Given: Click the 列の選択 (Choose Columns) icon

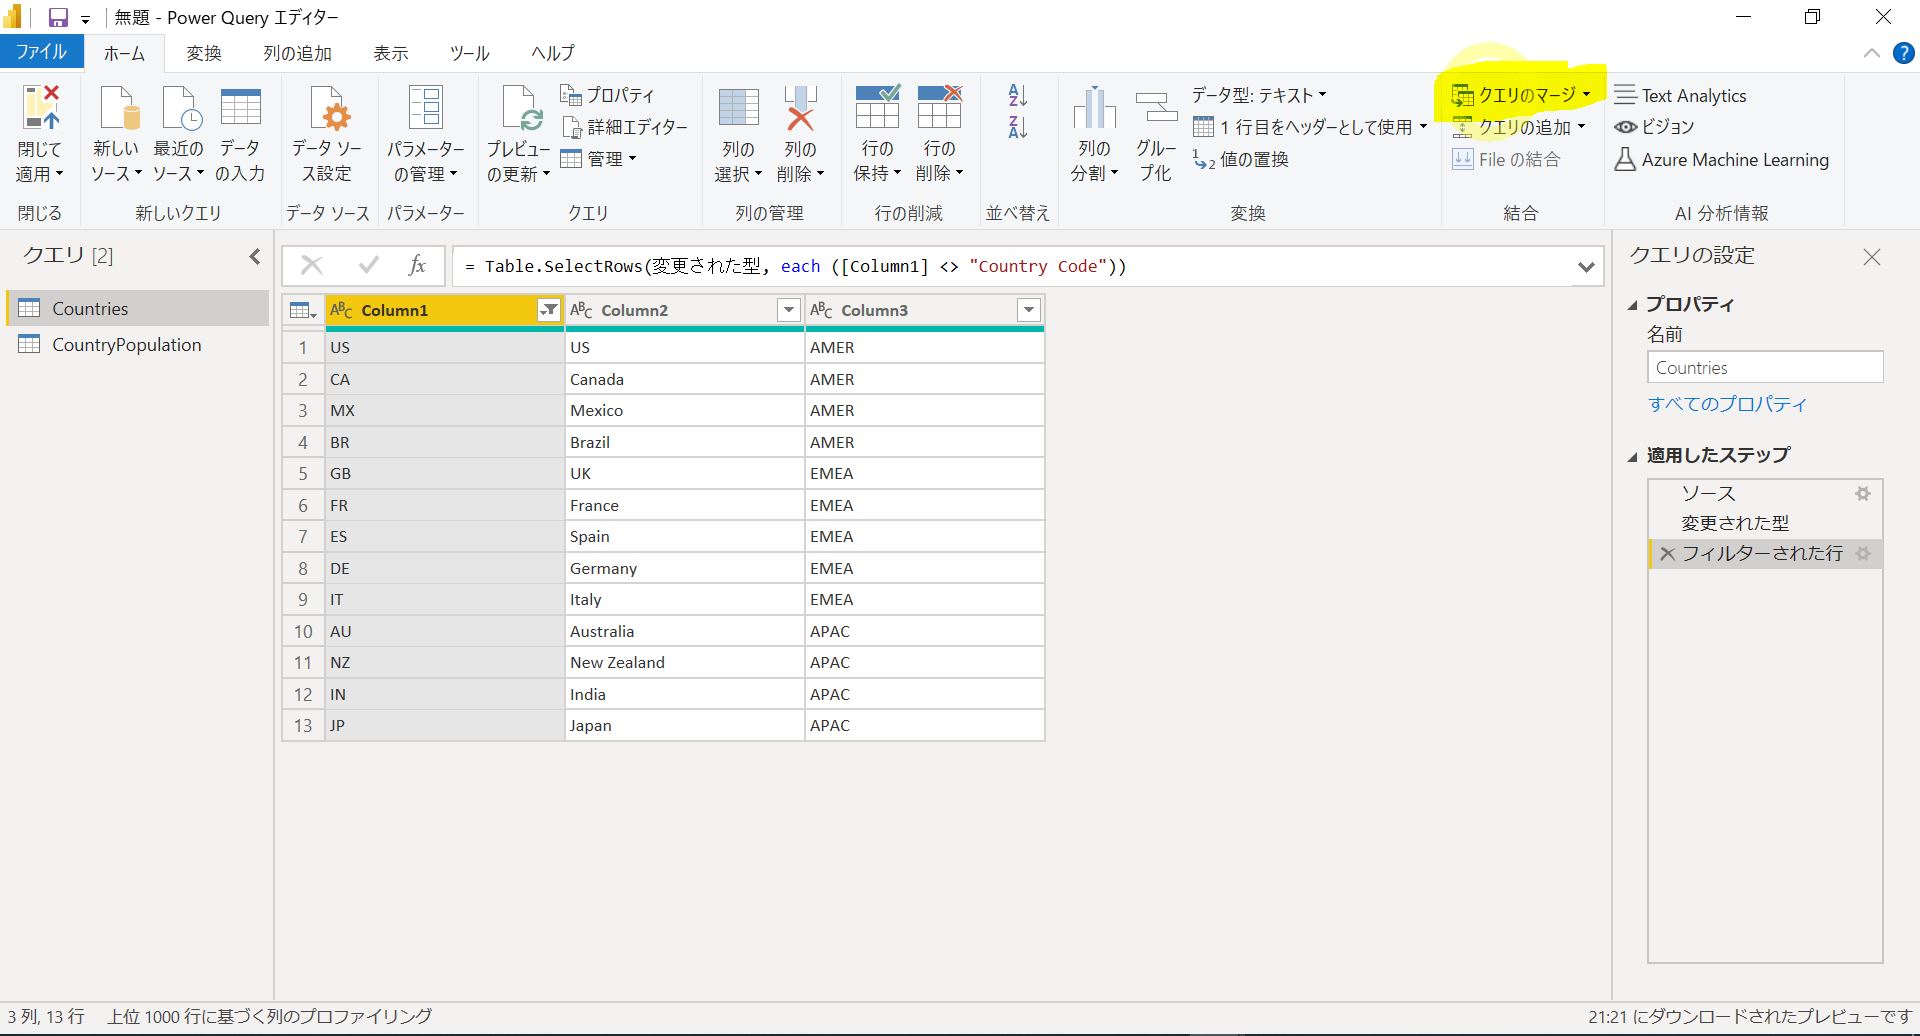Looking at the screenshot, I should tap(738, 108).
